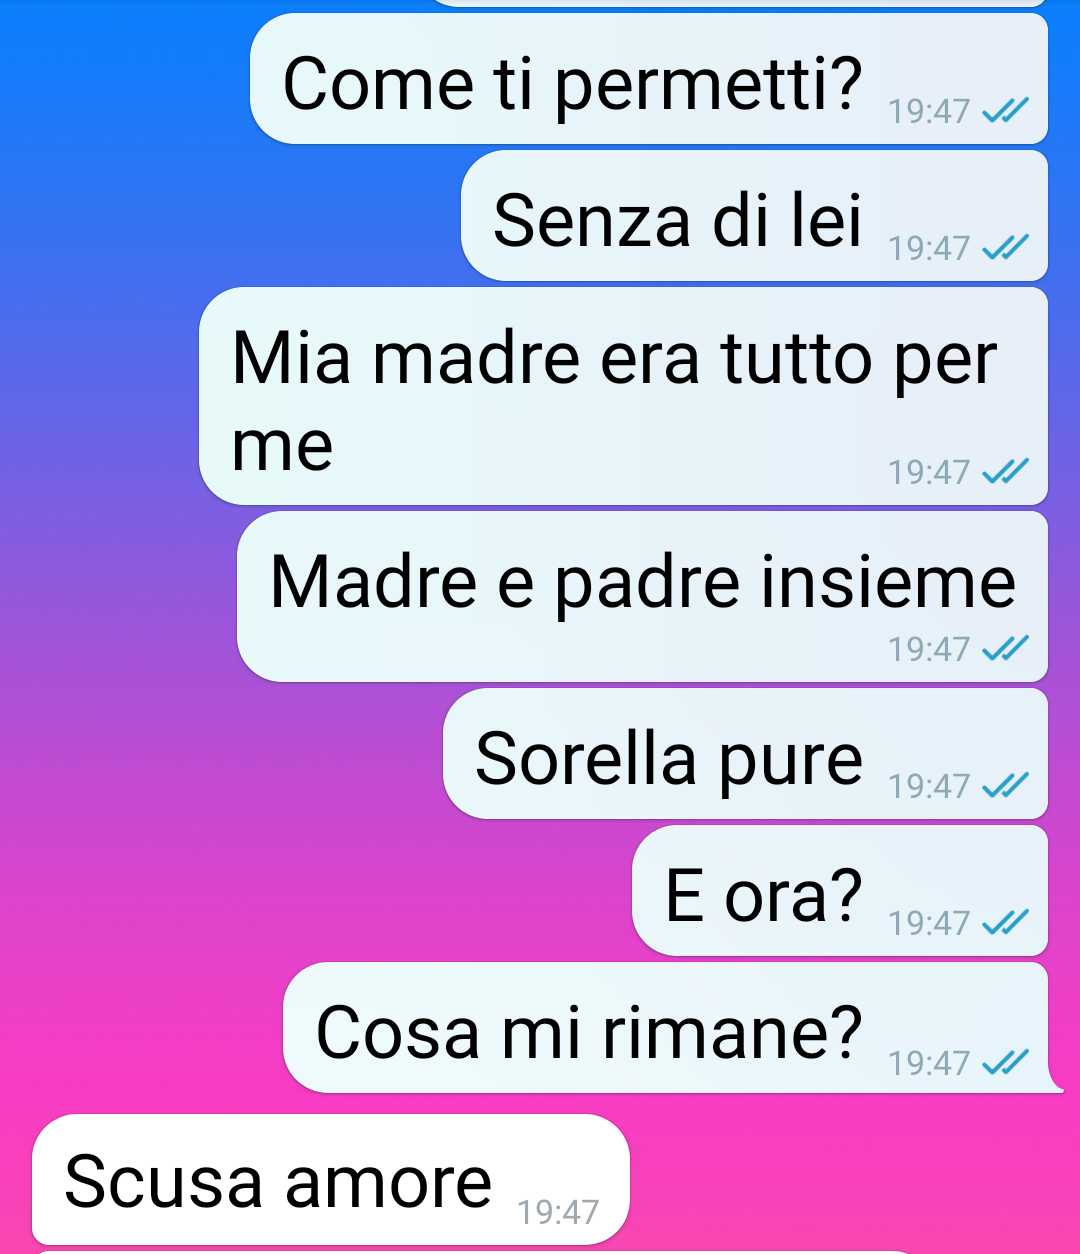Tap the double-check icon beside 'Senza di lei'
1080x1254 pixels.
[x=1005, y=248]
